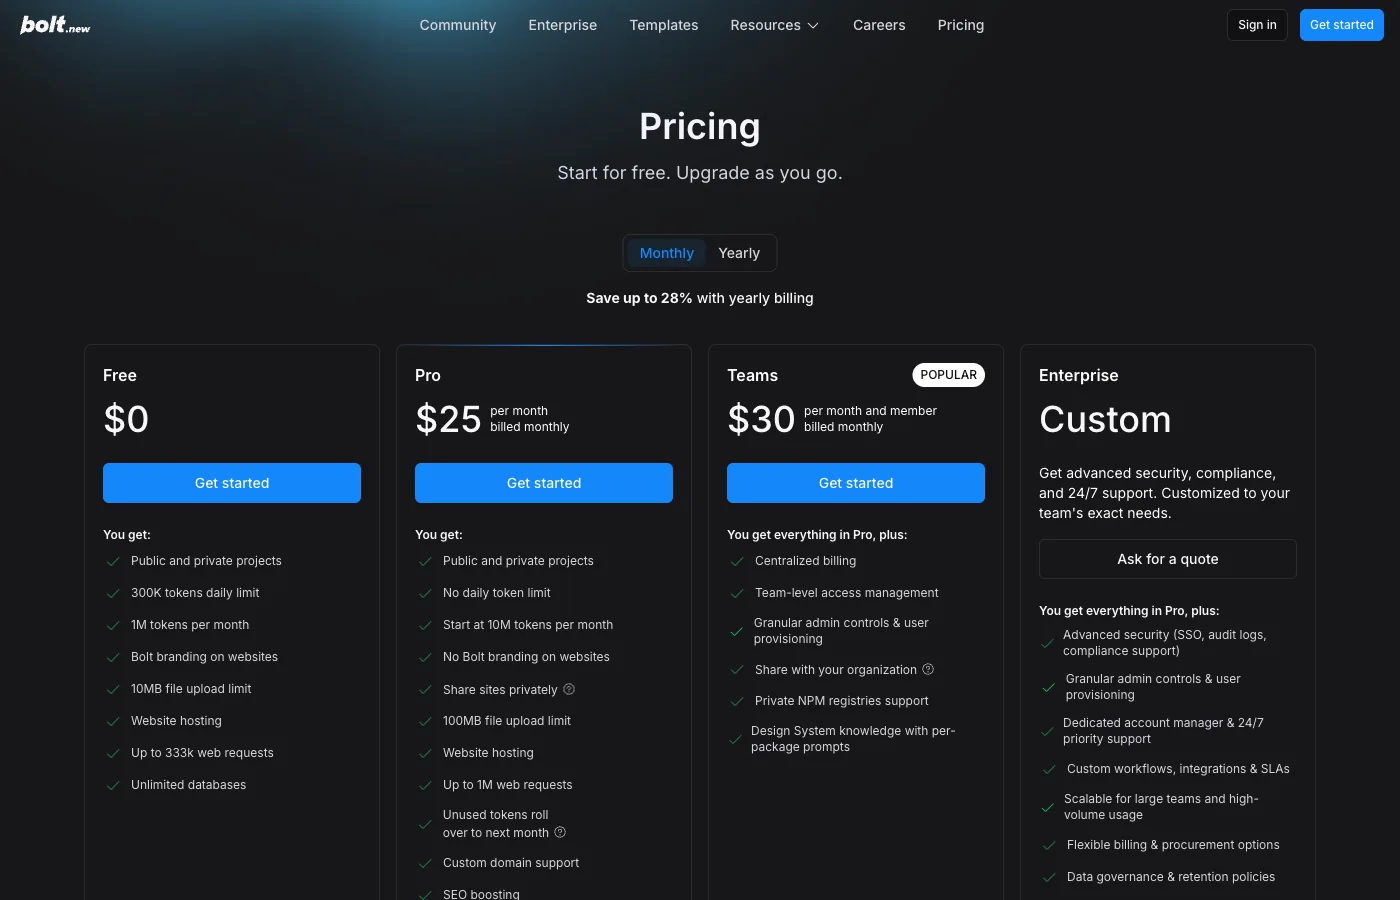Click Ask for a quote button

(1168, 559)
